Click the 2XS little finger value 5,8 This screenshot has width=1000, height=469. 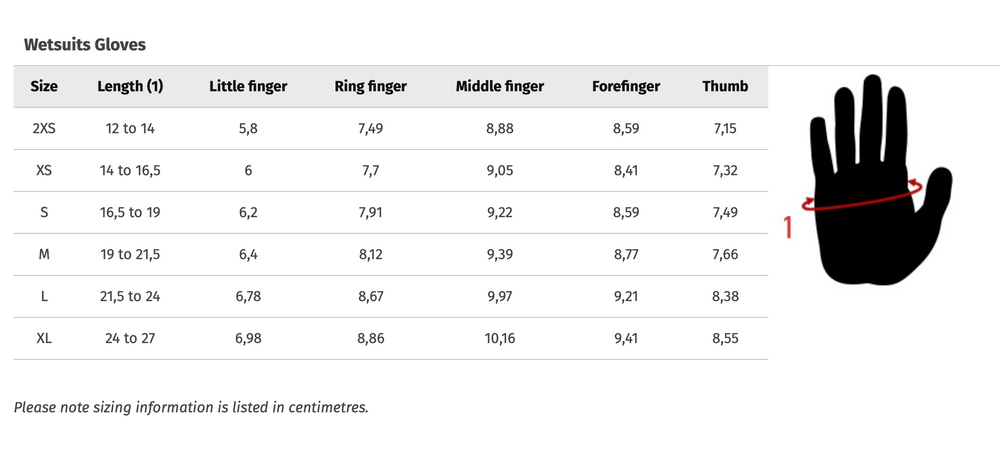[x=248, y=128]
